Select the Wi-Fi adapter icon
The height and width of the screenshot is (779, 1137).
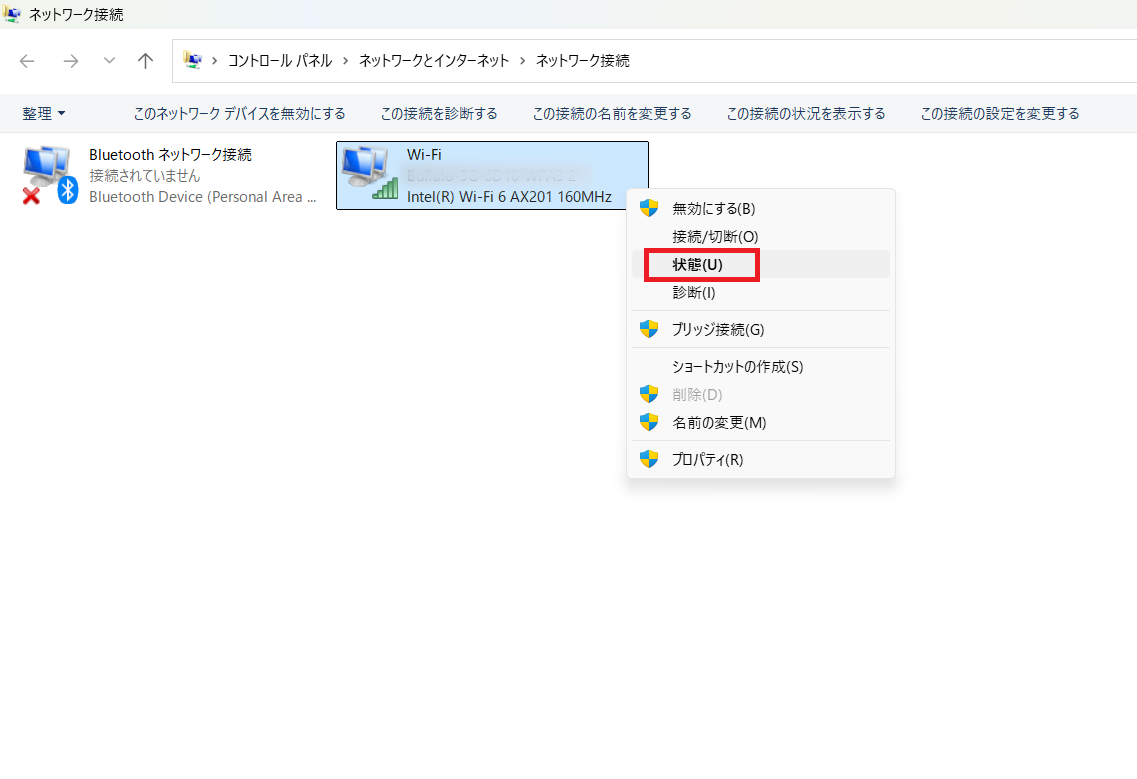tap(367, 172)
